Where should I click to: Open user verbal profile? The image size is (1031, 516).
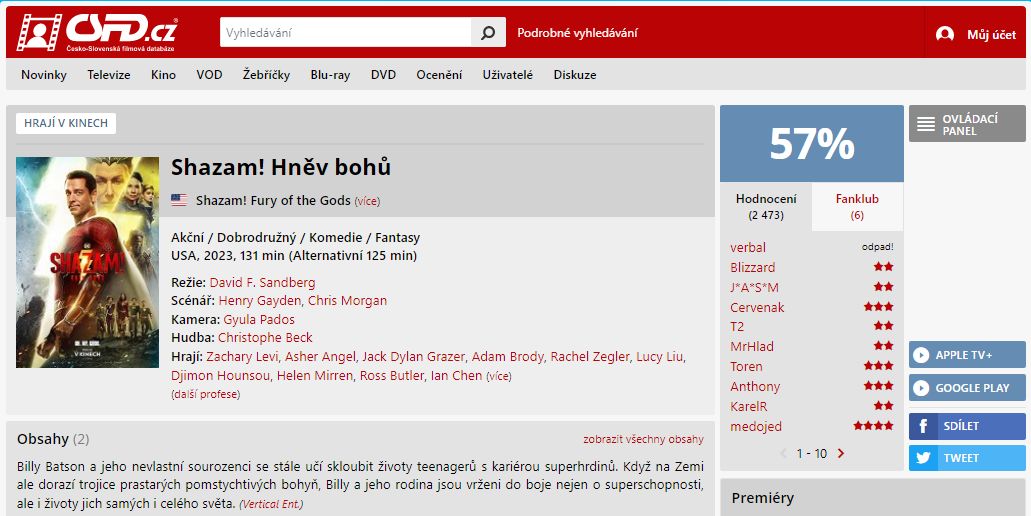coord(748,248)
